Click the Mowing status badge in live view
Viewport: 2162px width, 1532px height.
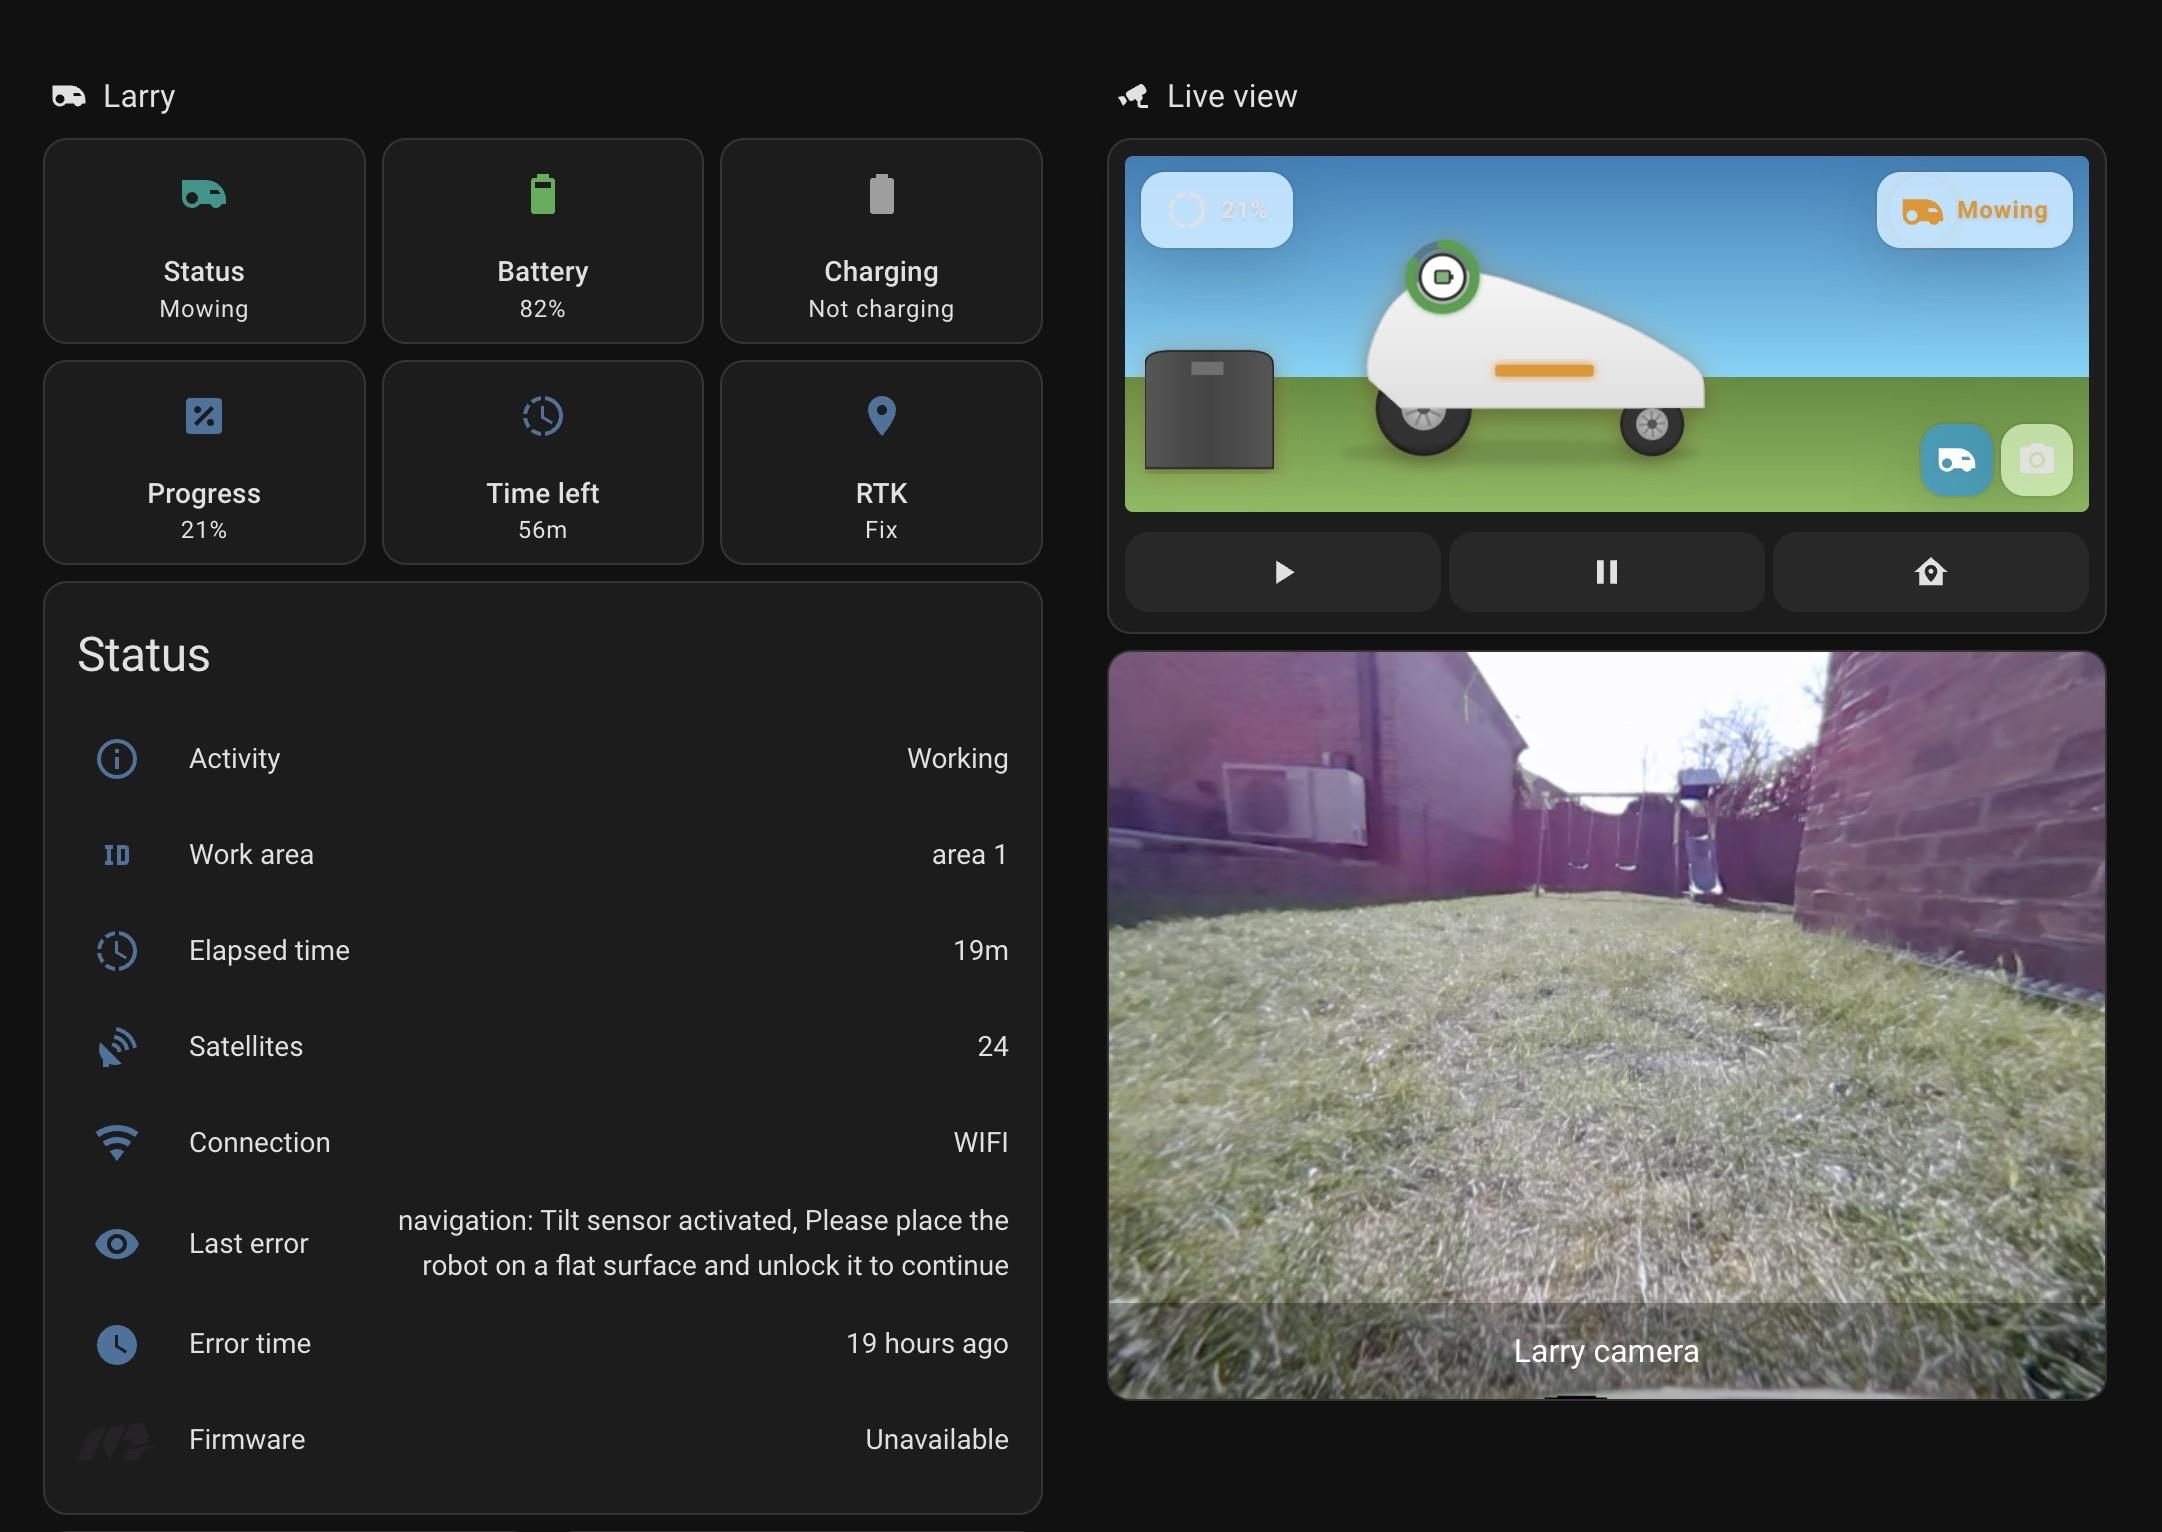1975,209
